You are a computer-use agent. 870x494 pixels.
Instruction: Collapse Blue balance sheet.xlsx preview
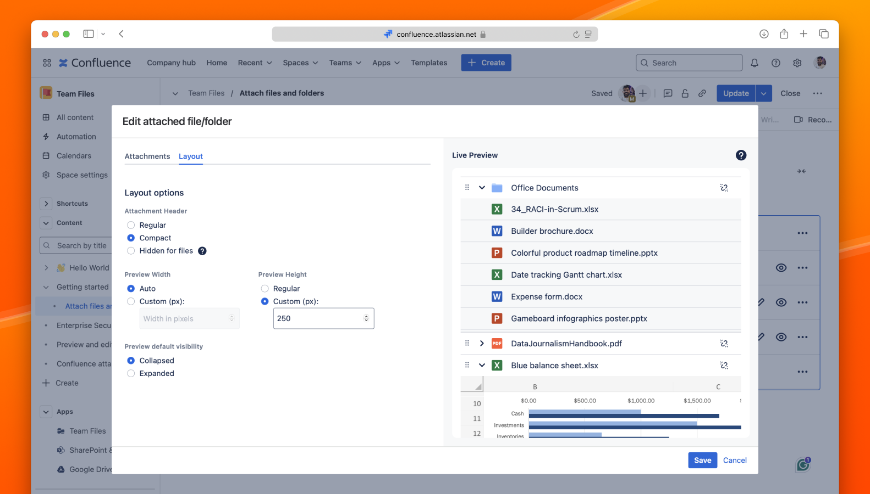click(481, 365)
